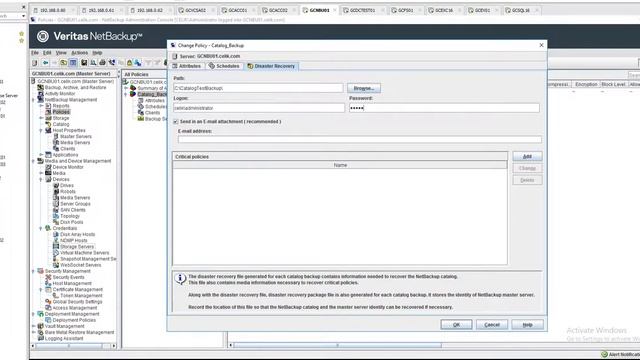Open the Disk Pools node
Image resolution: width=640 pixels, height=360 pixels.
point(71,222)
